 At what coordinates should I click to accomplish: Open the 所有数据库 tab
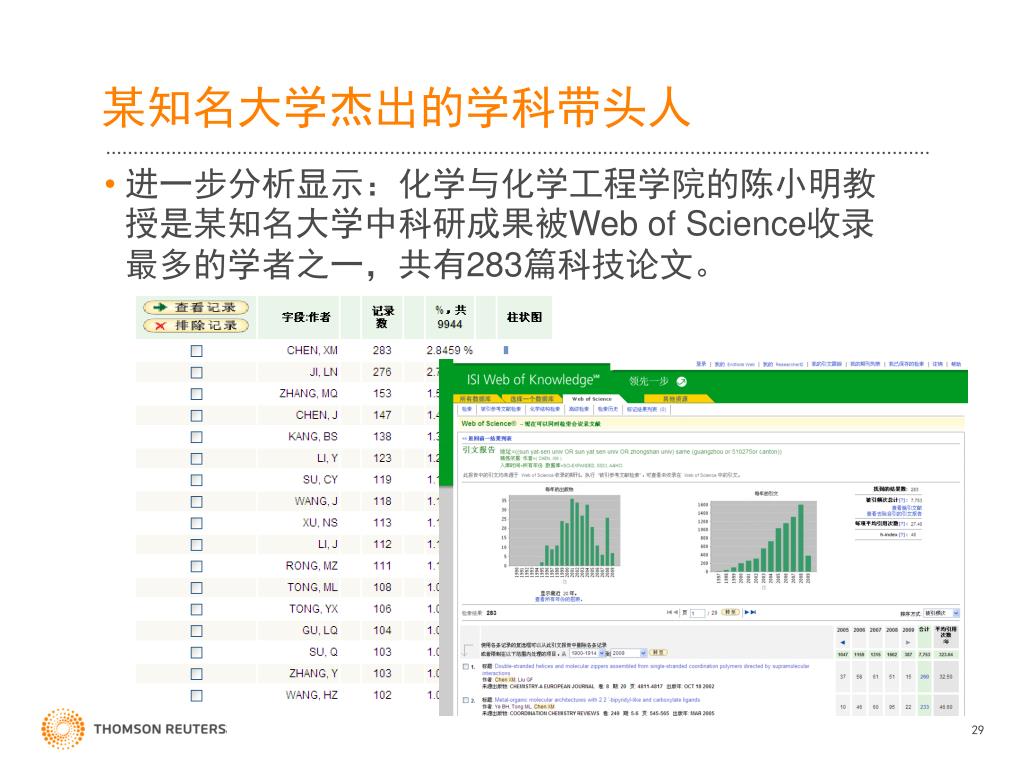[x=475, y=398]
